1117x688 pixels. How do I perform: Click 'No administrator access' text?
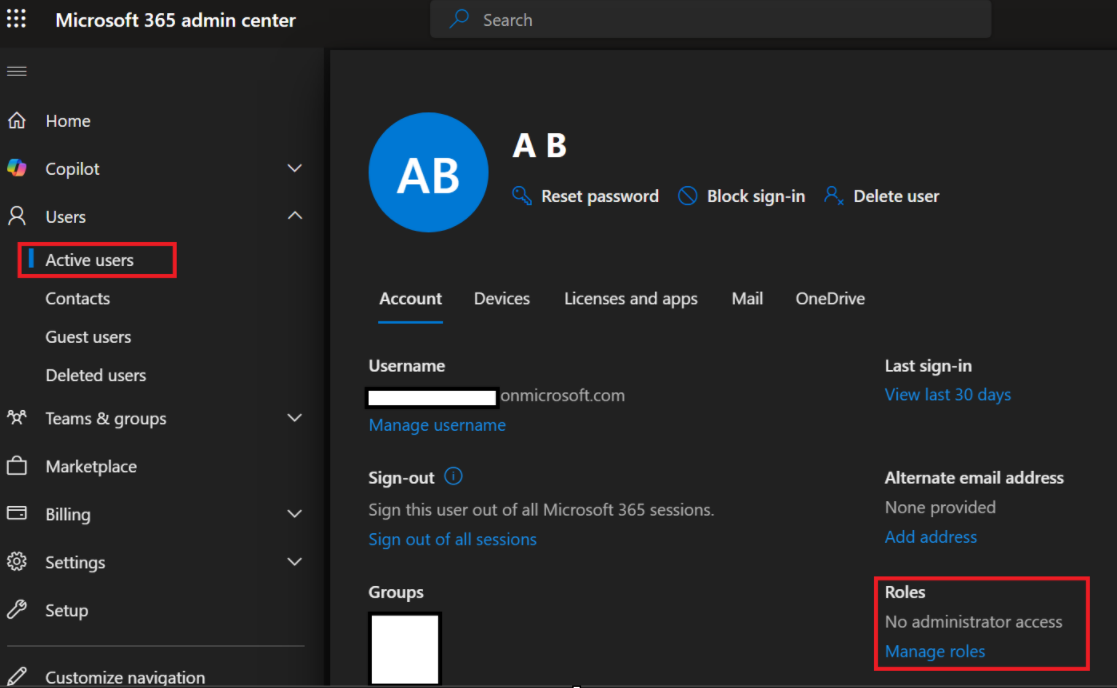click(x=973, y=622)
